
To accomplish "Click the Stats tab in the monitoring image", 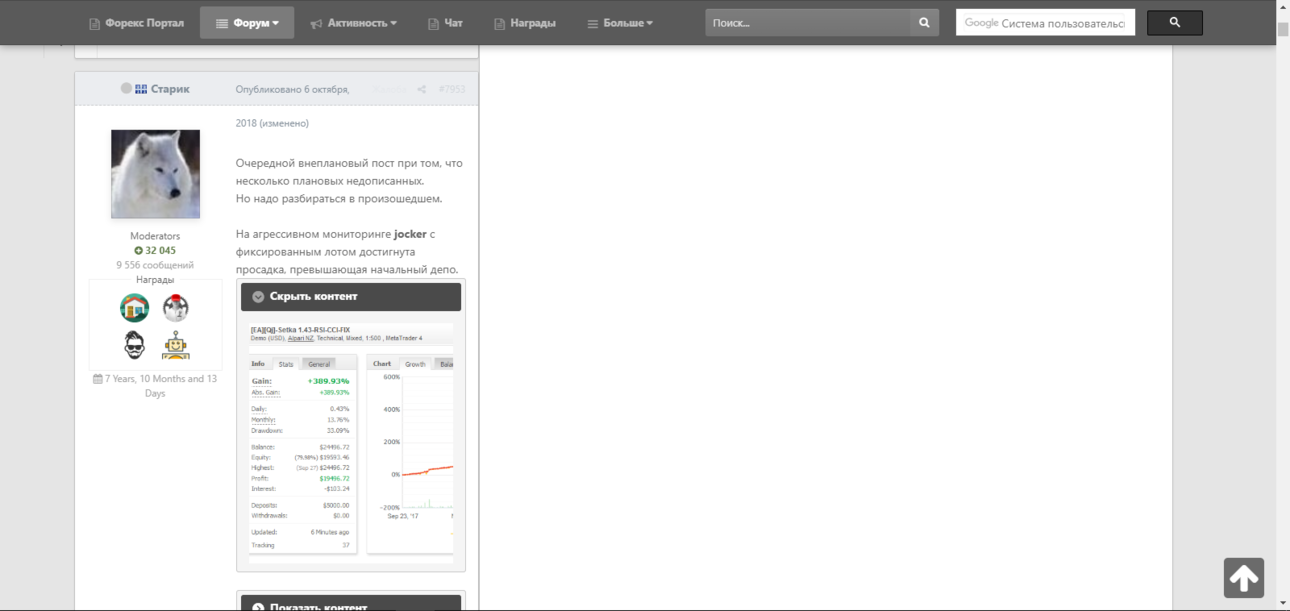I will point(286,364).
